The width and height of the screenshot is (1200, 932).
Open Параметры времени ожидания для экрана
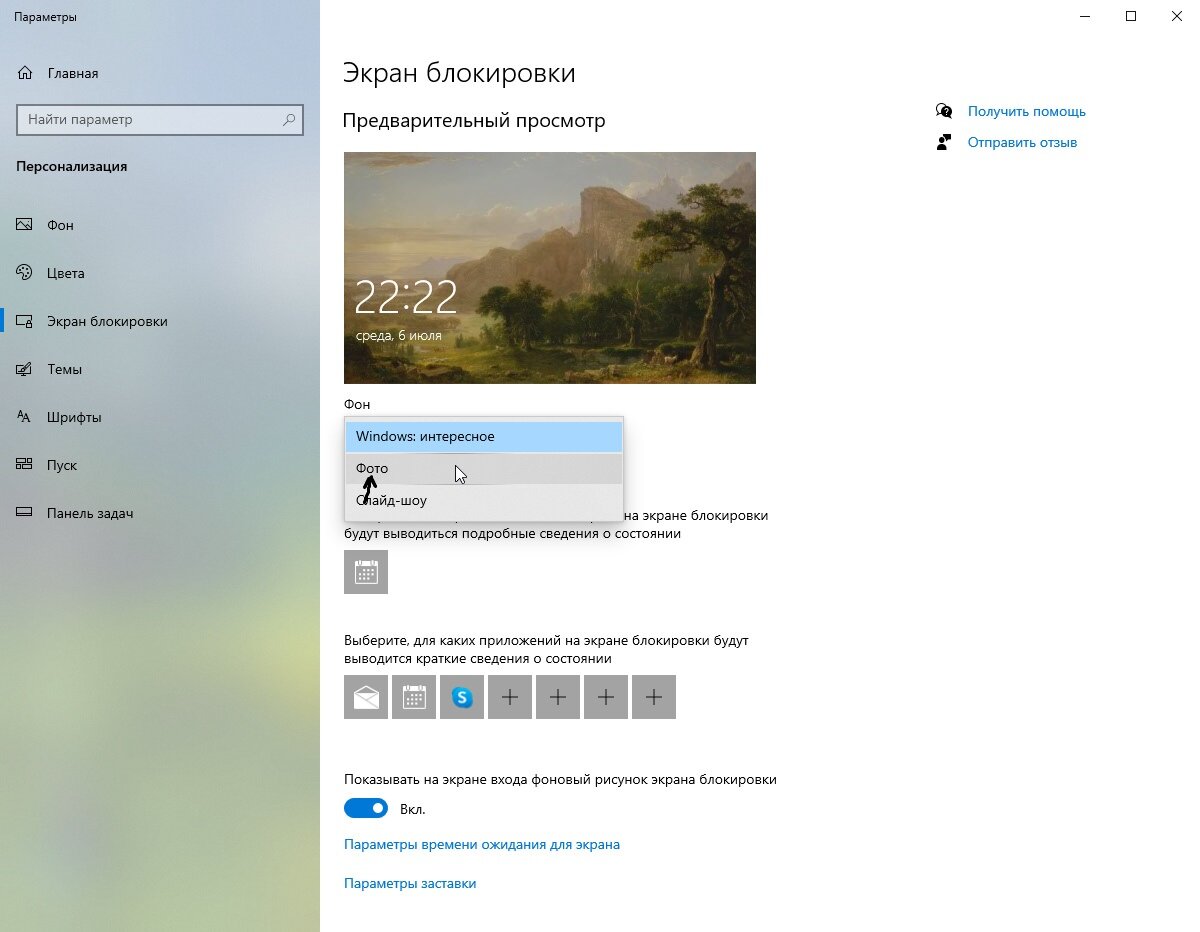(482, 845)
